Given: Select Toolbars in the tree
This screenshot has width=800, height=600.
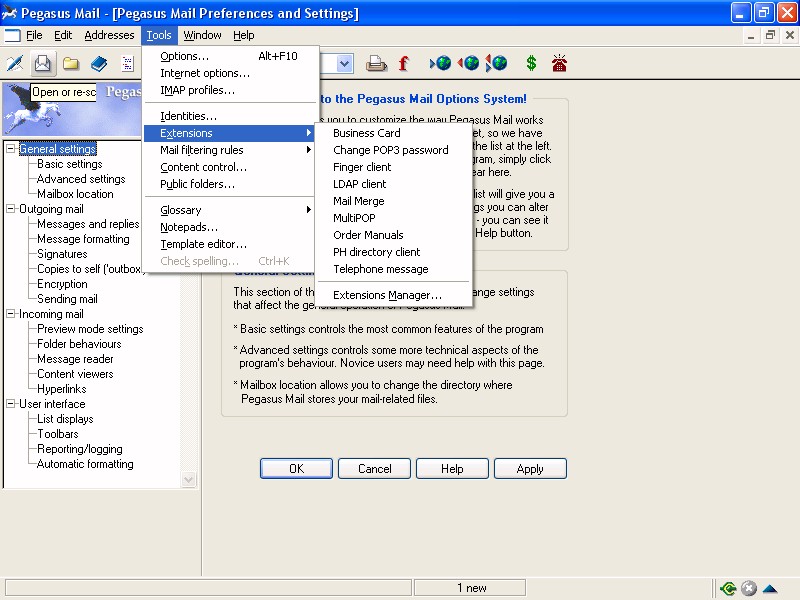Looking at the screenshot, I should (58, 434).
